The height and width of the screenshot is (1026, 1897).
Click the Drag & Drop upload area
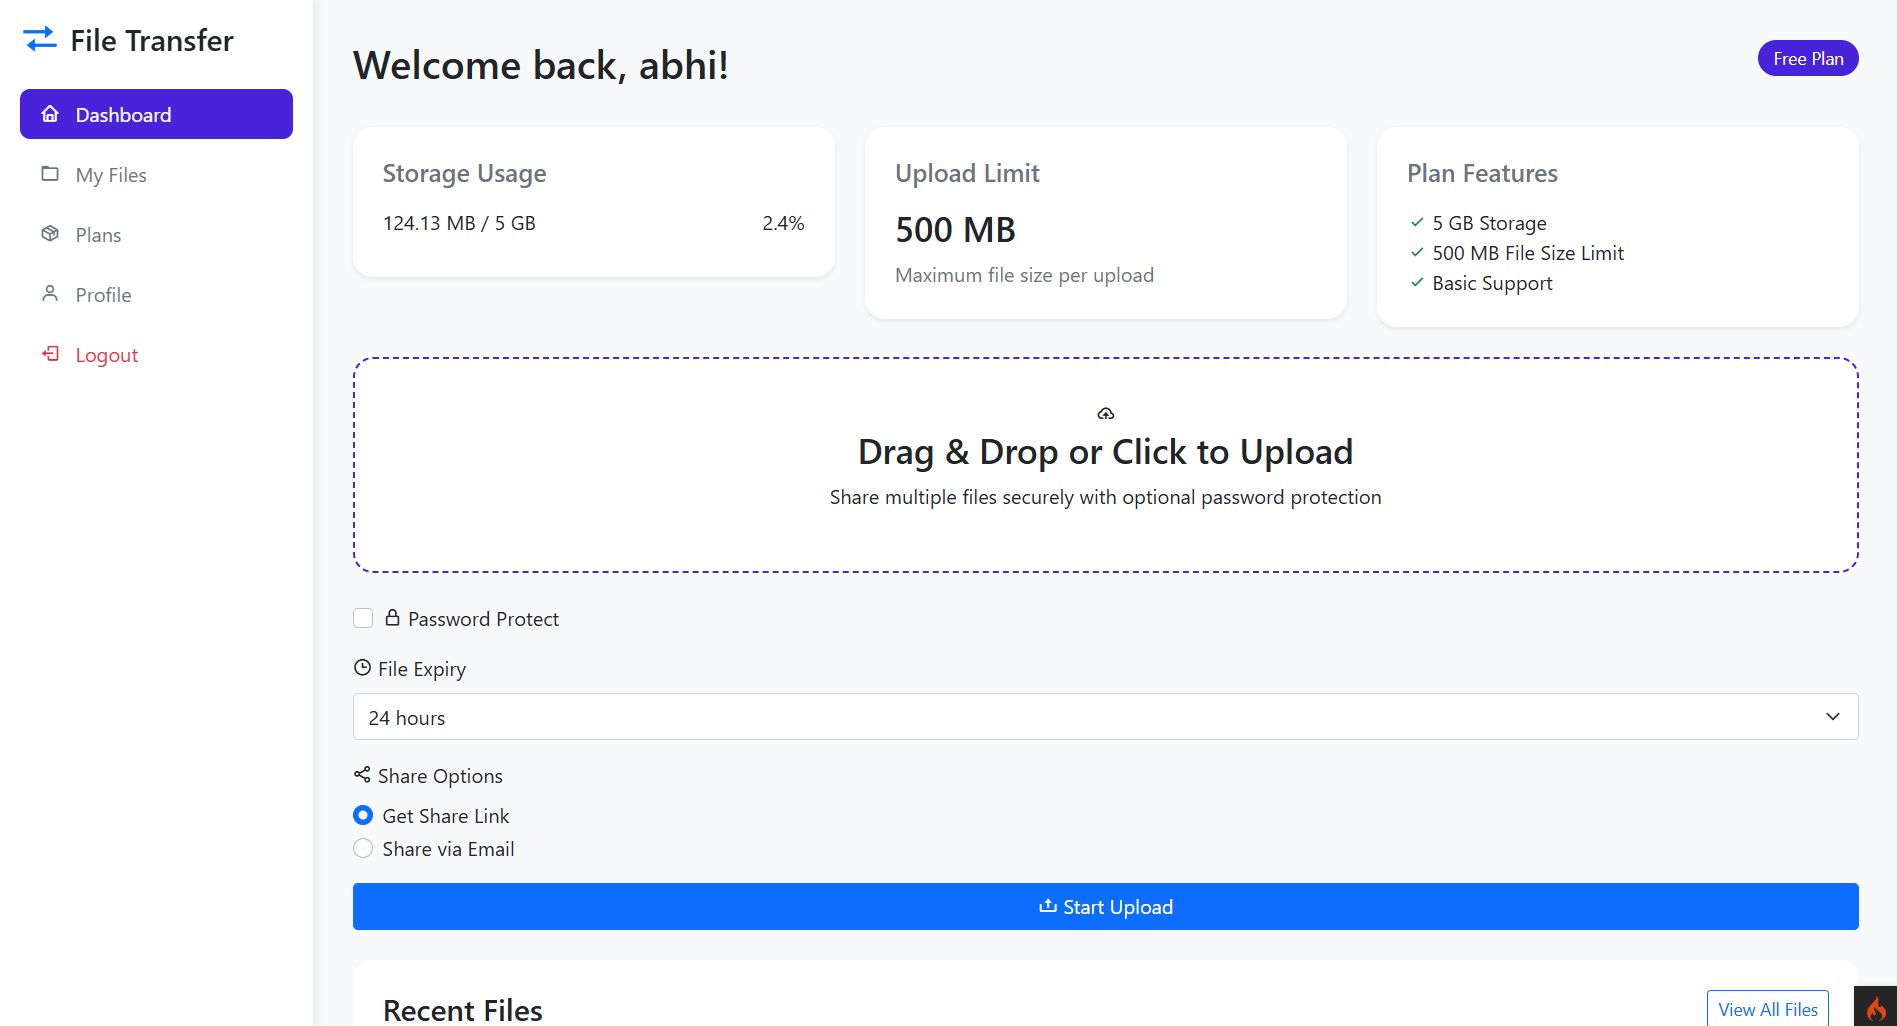pyautogui.click(x=1105, y=465)
